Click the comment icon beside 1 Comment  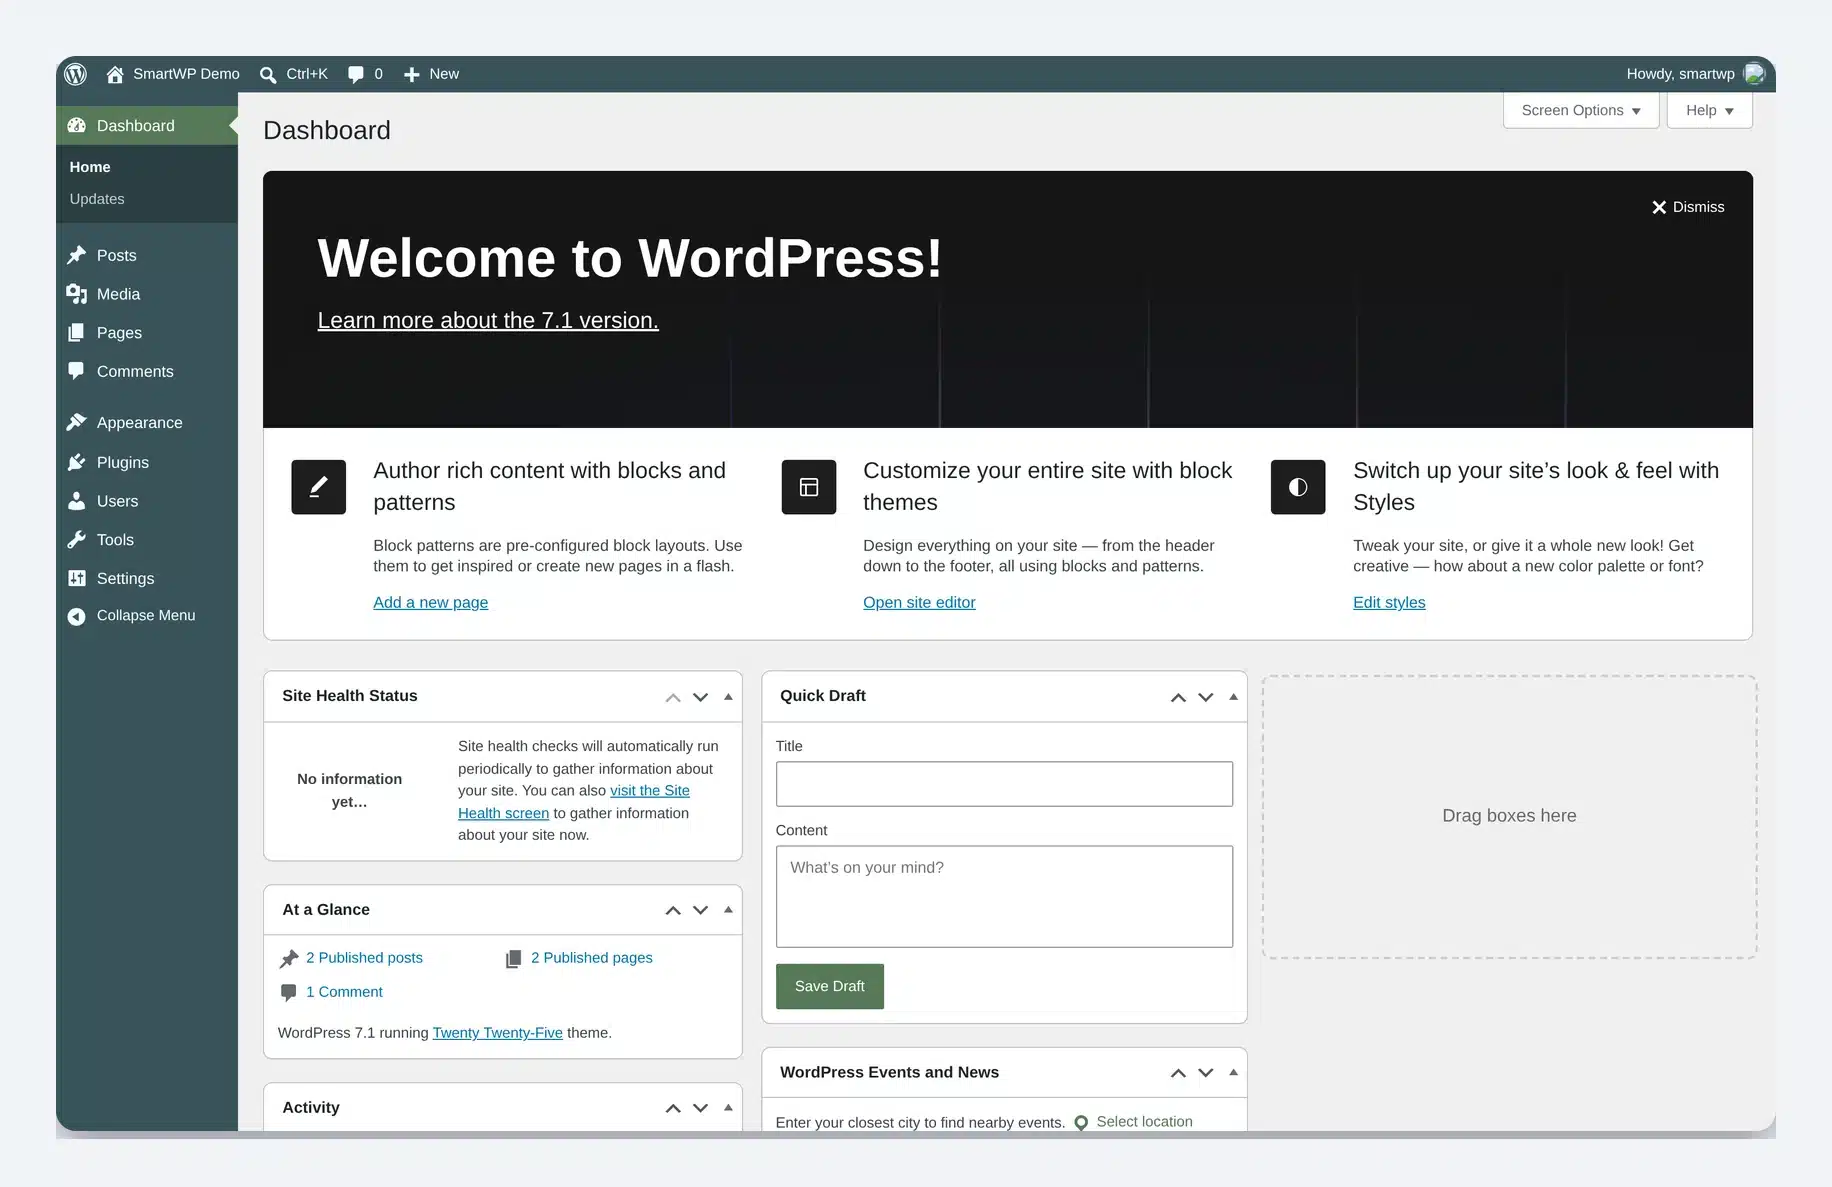[x=289, y=993]
